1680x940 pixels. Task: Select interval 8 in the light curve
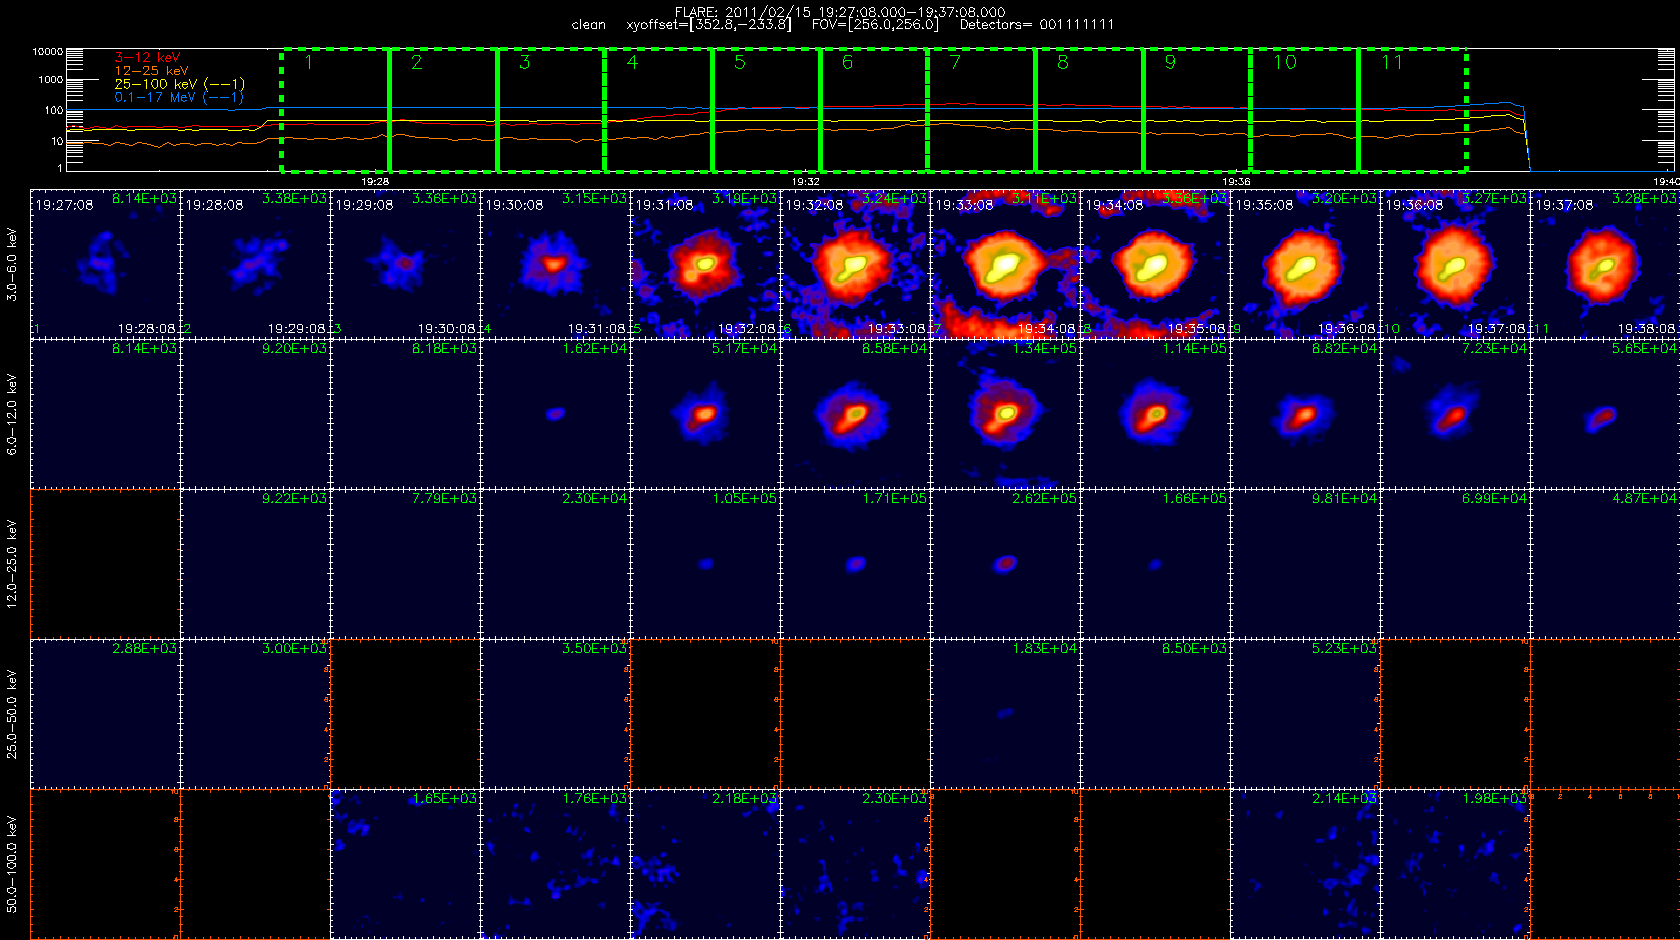1089,110
